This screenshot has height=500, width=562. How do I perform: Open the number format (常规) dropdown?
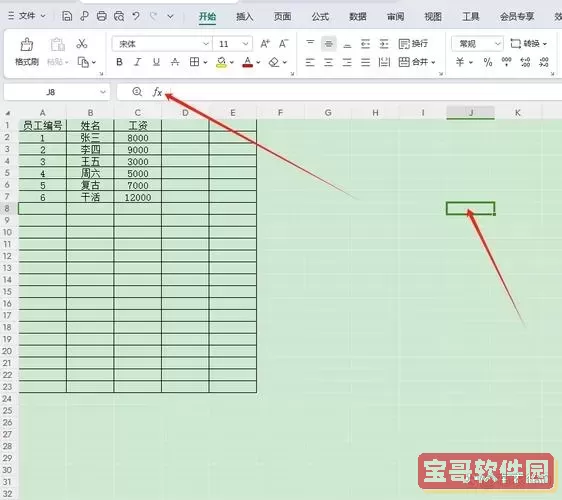coord(497,44)
